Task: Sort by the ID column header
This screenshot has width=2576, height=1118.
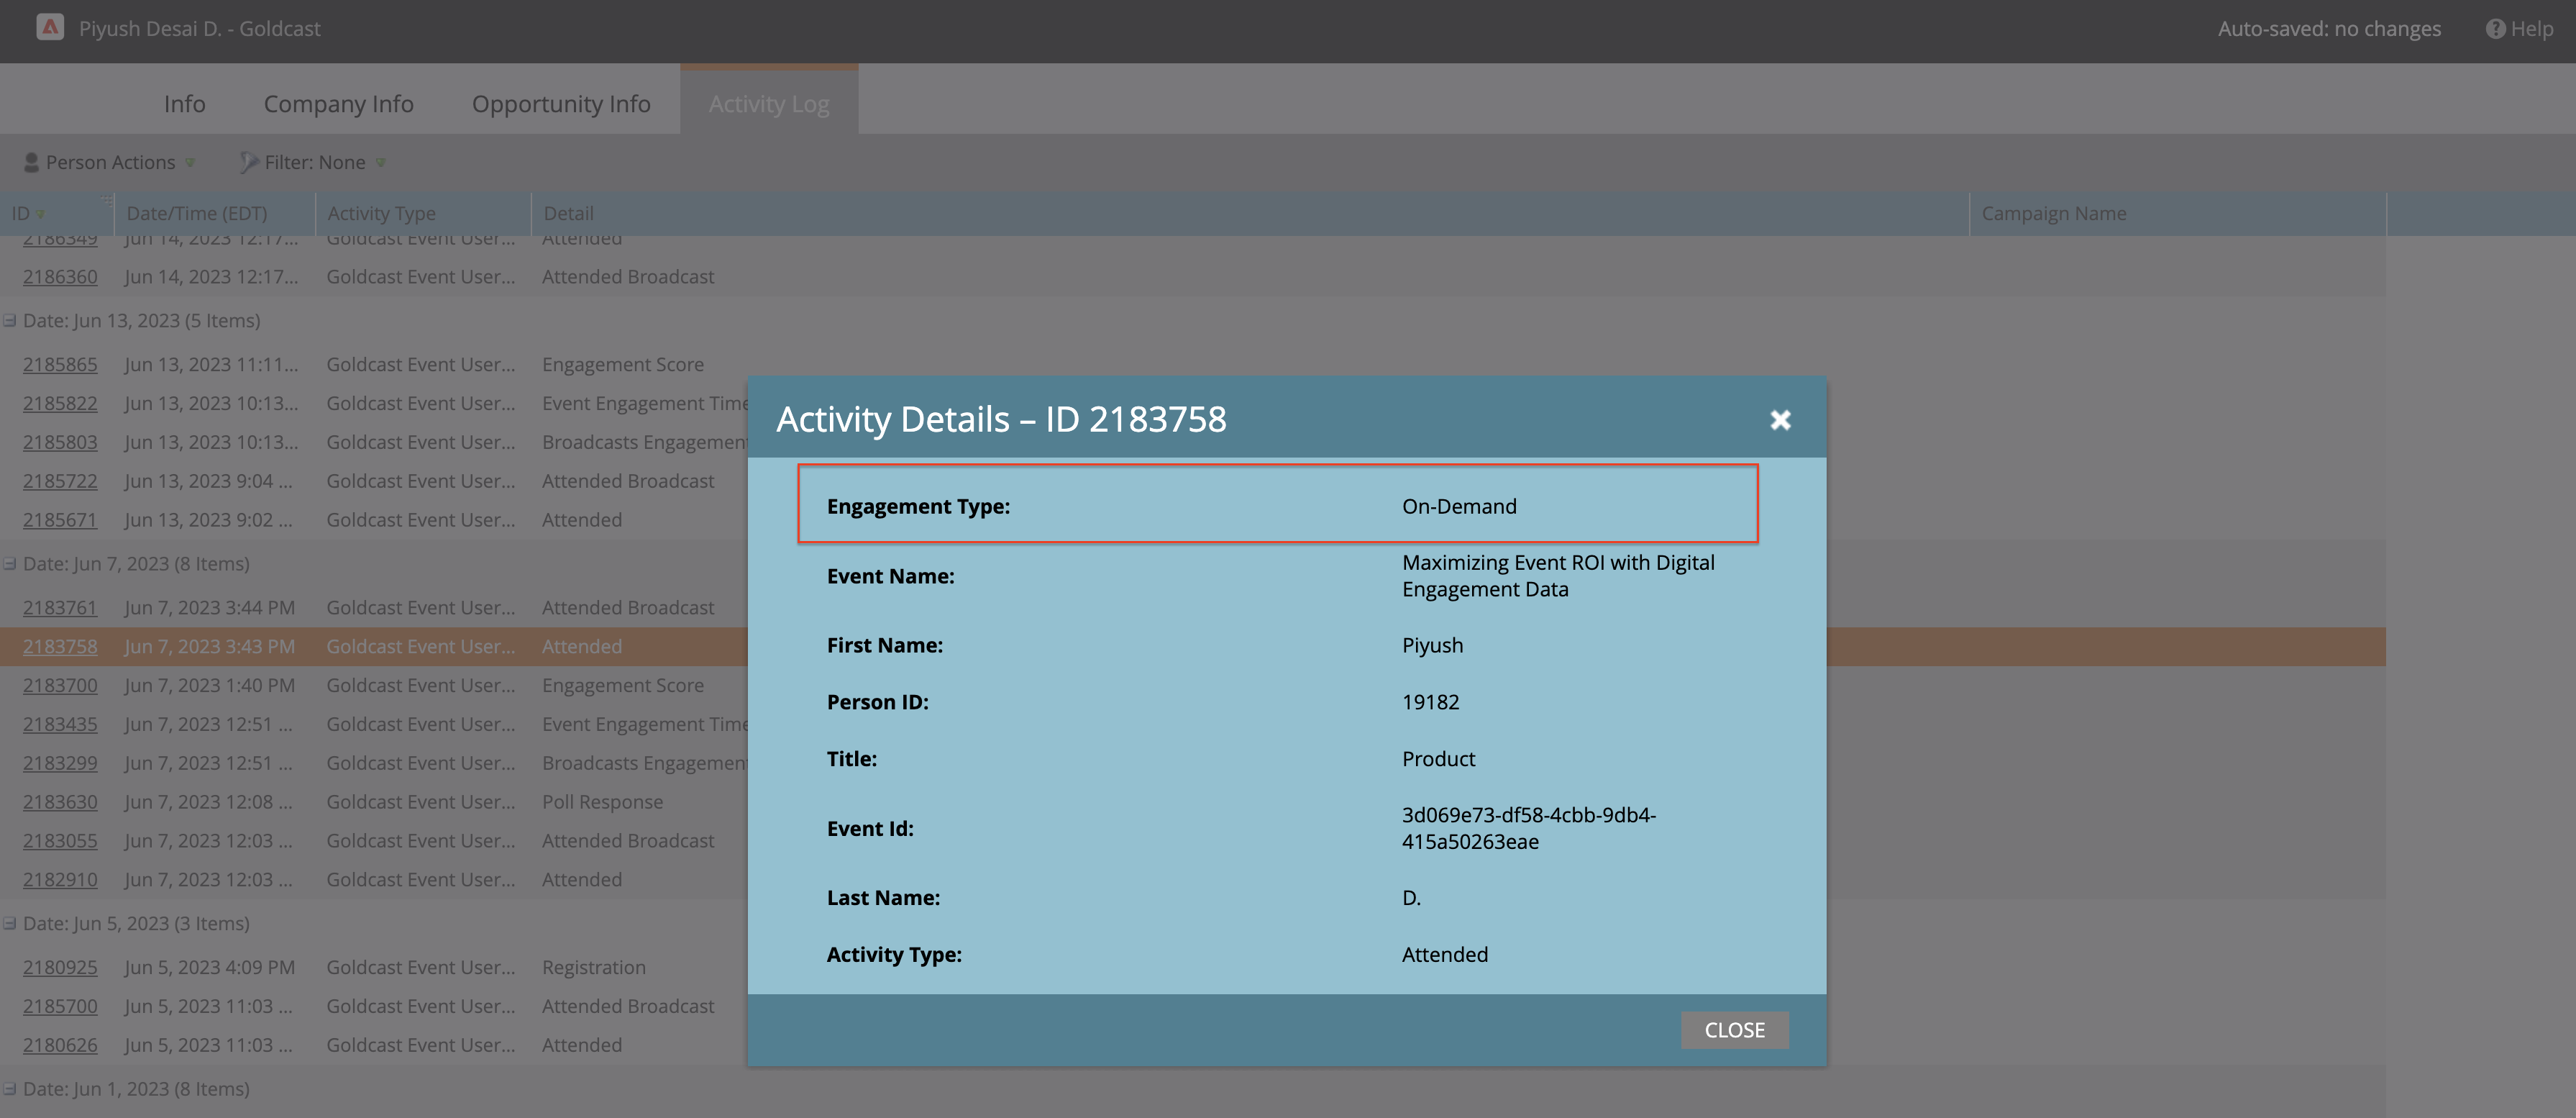Action: 57,213
